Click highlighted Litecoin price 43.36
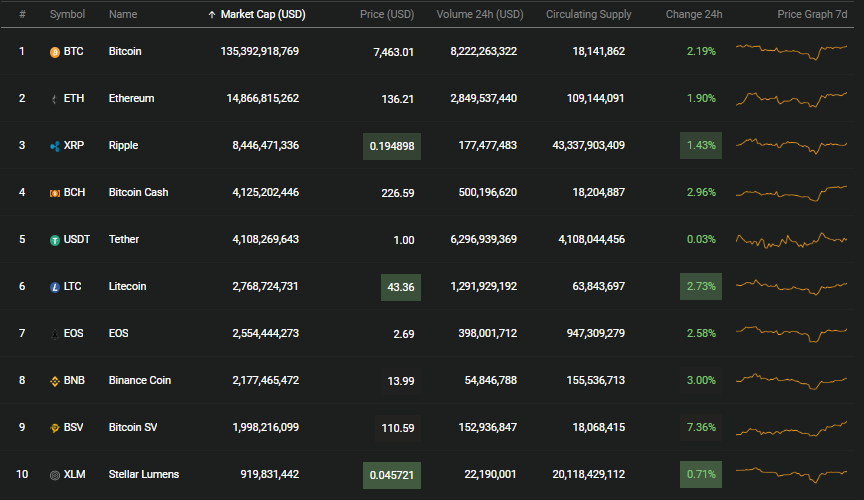The width and height of the screenshot is (864, 500). coord(401,287)
